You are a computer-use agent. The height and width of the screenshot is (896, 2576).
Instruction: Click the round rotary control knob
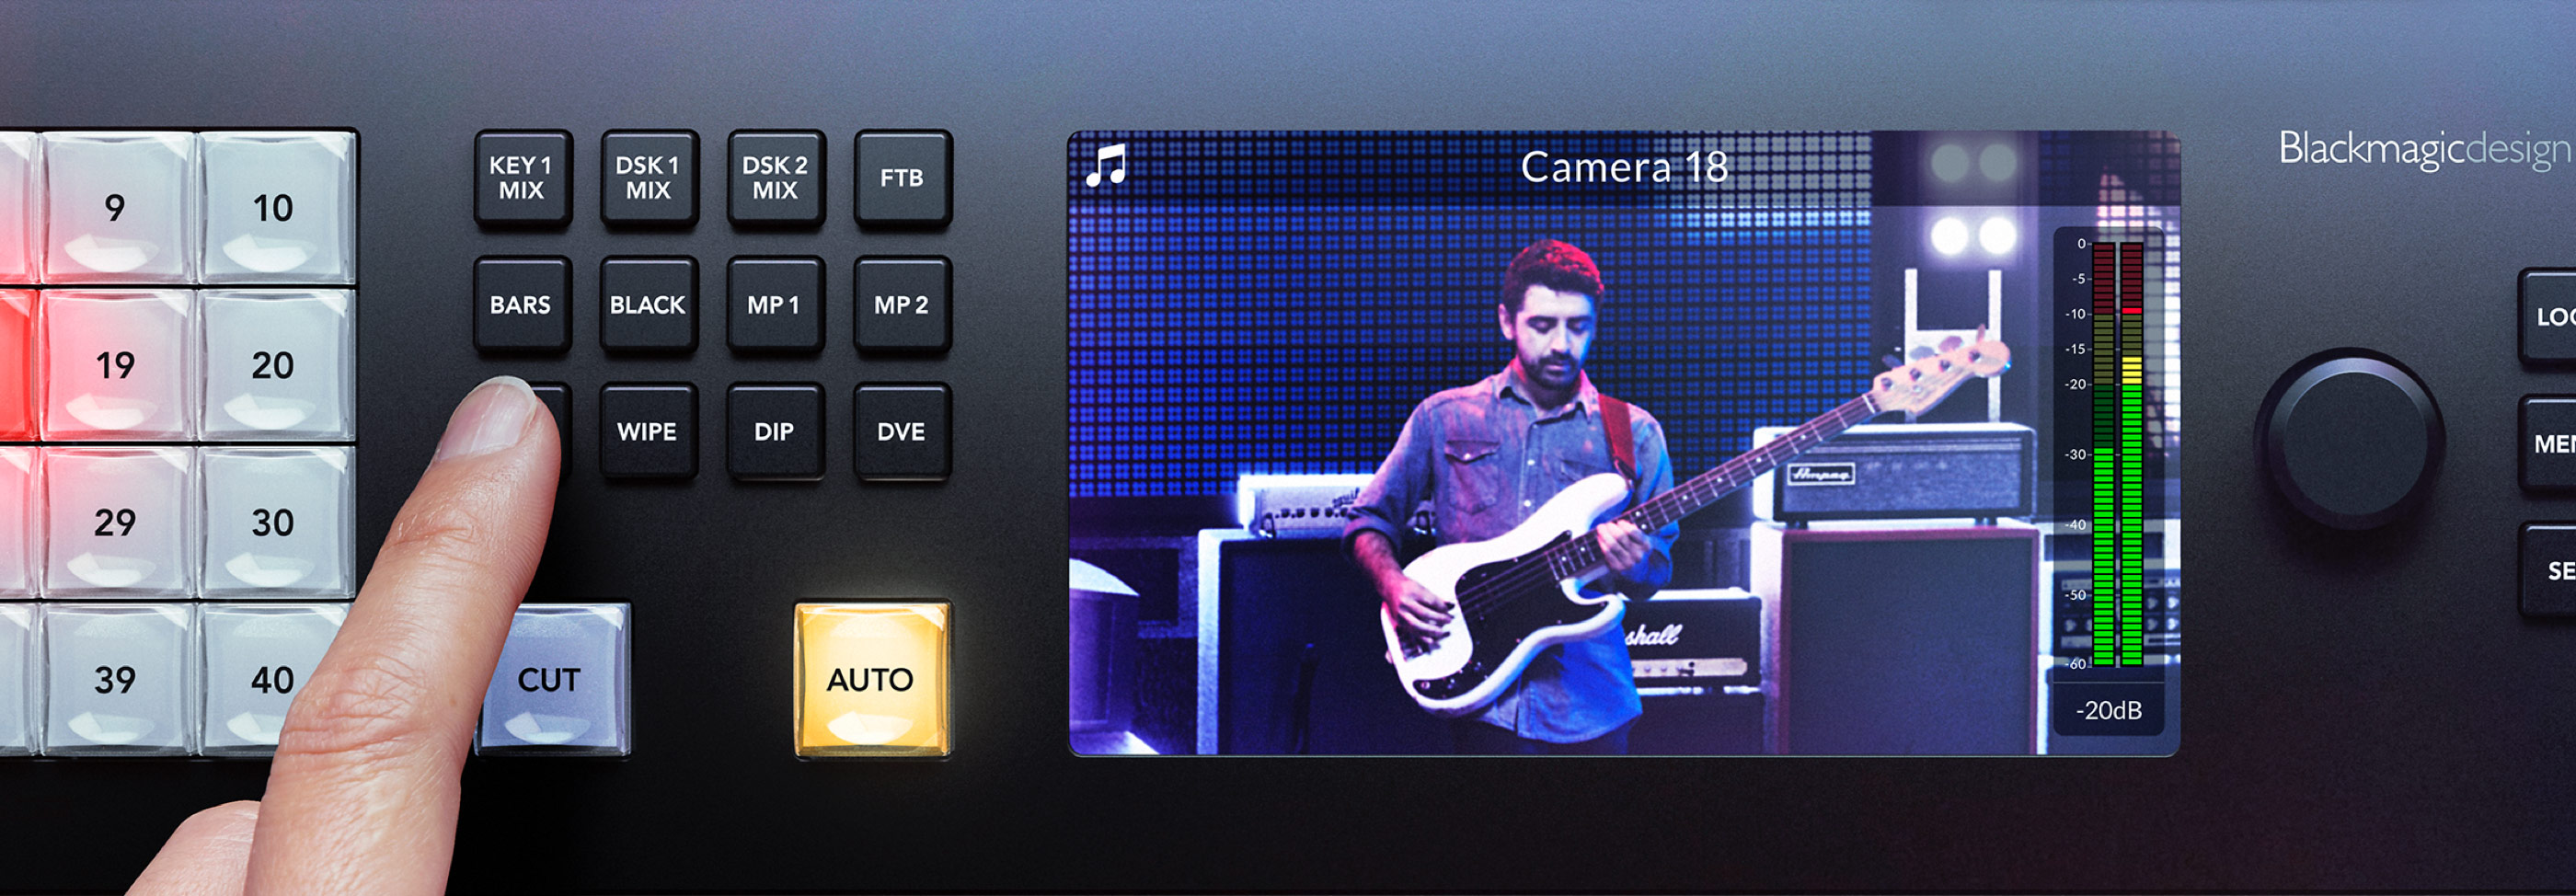point(2351,438)
